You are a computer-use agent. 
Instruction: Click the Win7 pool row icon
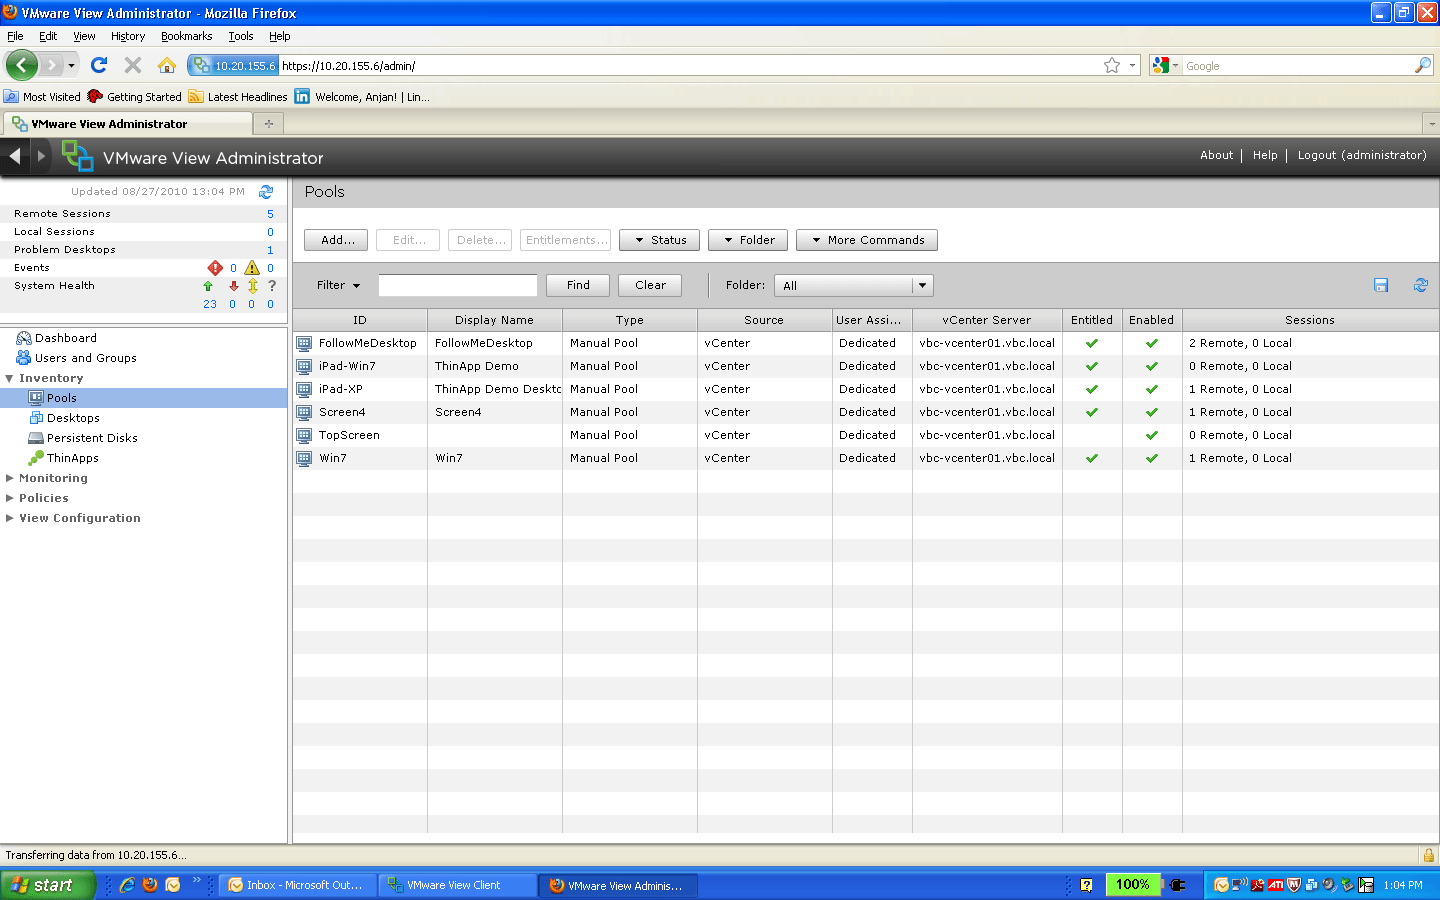pyautogui.click(x=304, y=458)
